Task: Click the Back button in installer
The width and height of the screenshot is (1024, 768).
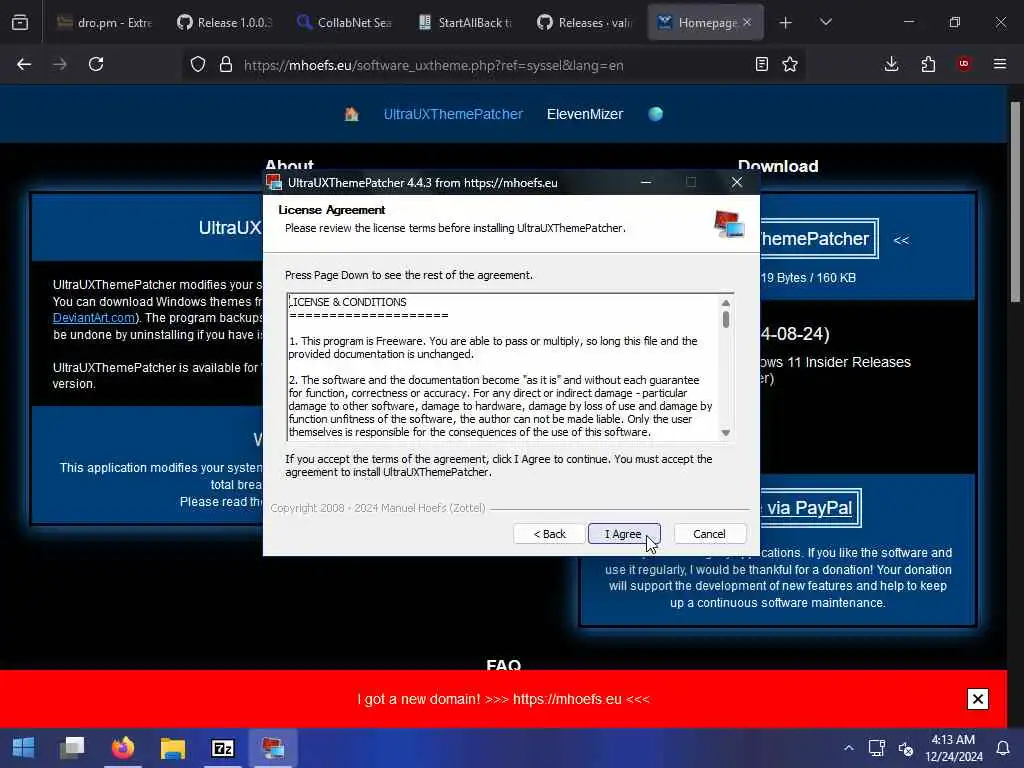Action: [x=549, y=534]
